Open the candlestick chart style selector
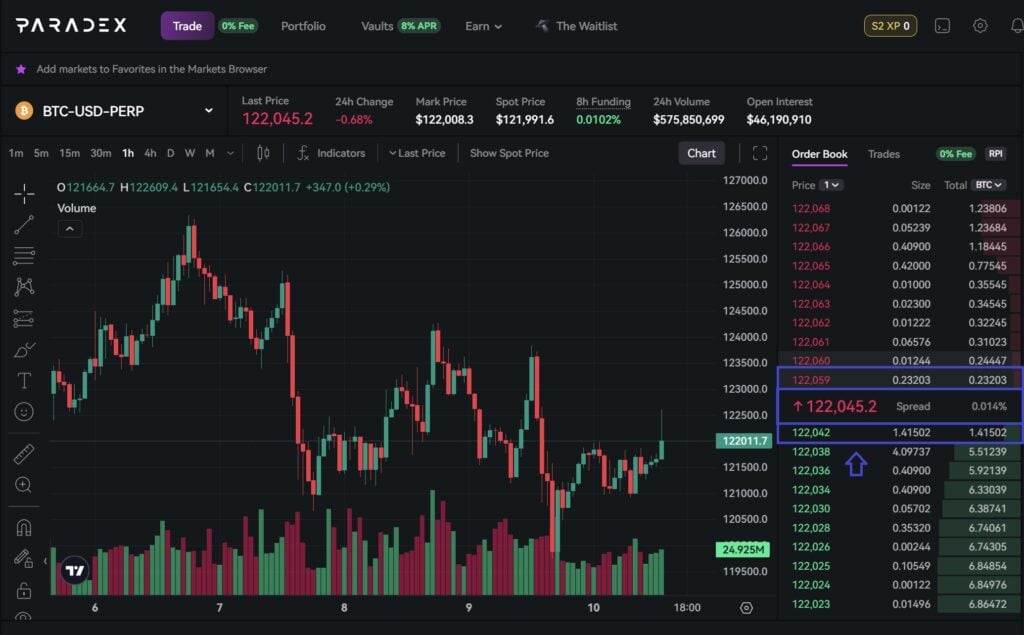The height and width of the screenshot is (635, 1024). [x=264, y=153]
